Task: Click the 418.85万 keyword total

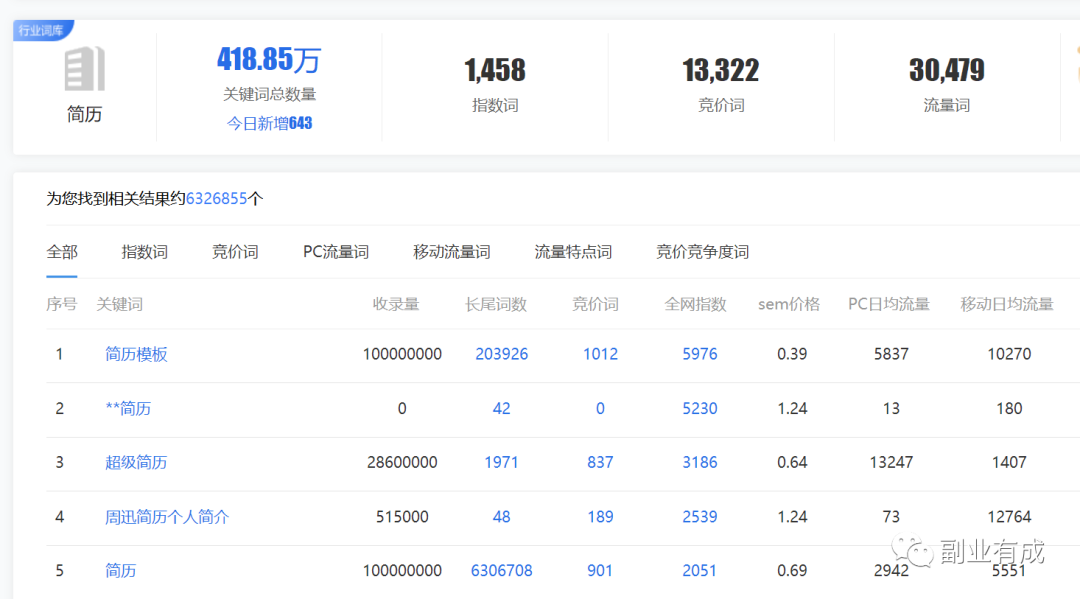Action: 269,59
